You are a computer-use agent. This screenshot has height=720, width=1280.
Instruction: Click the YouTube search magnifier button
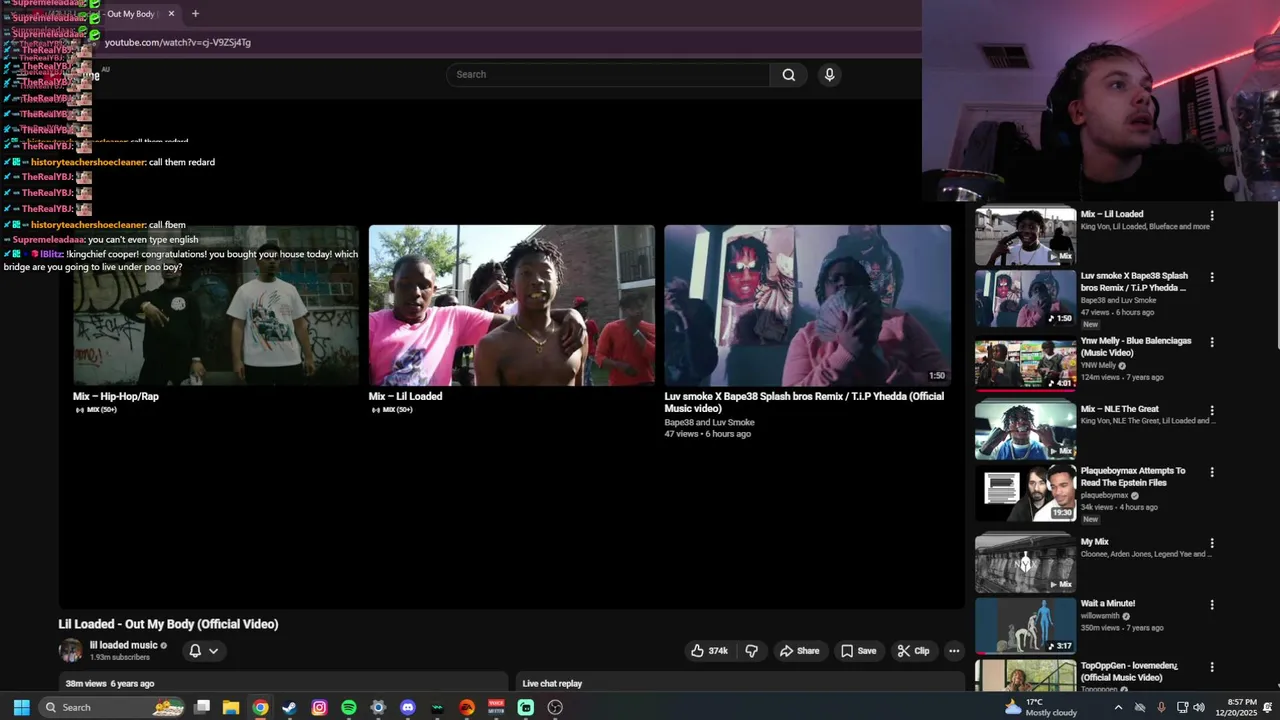789,75
